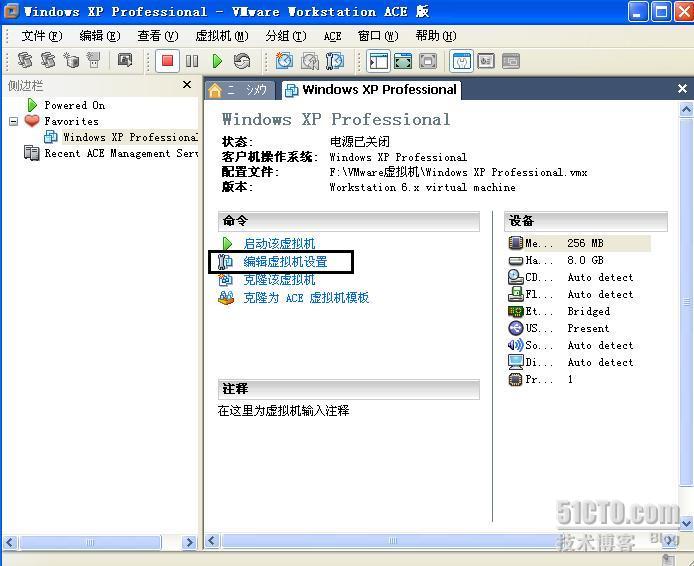Click the sidebar horizontal scrollbar thumb
694x566 pixels.
[90, 542]
